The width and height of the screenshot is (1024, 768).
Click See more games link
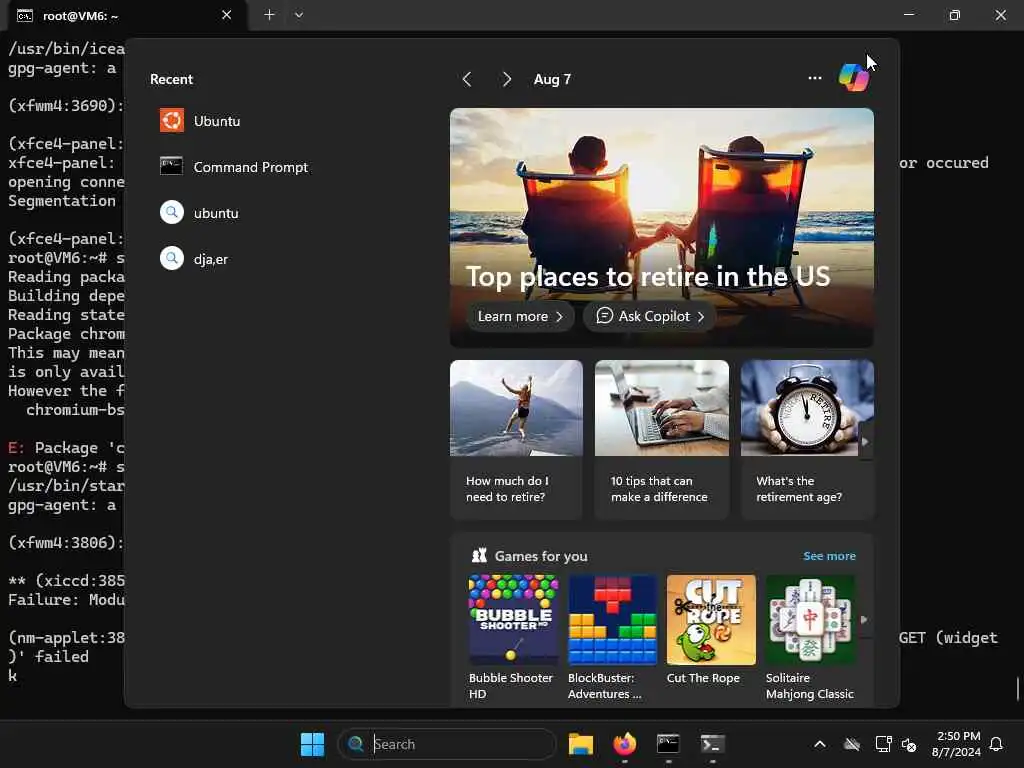(x=829, y=556)
